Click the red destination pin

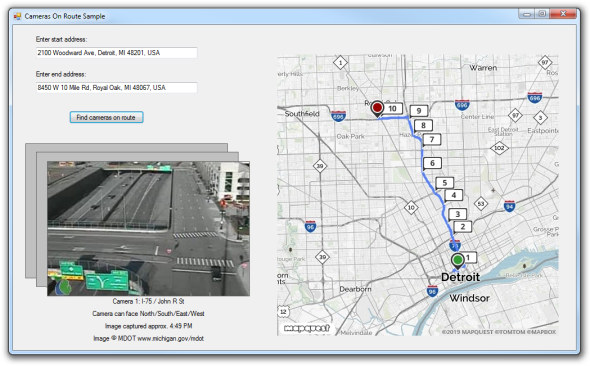coord(377,109)
